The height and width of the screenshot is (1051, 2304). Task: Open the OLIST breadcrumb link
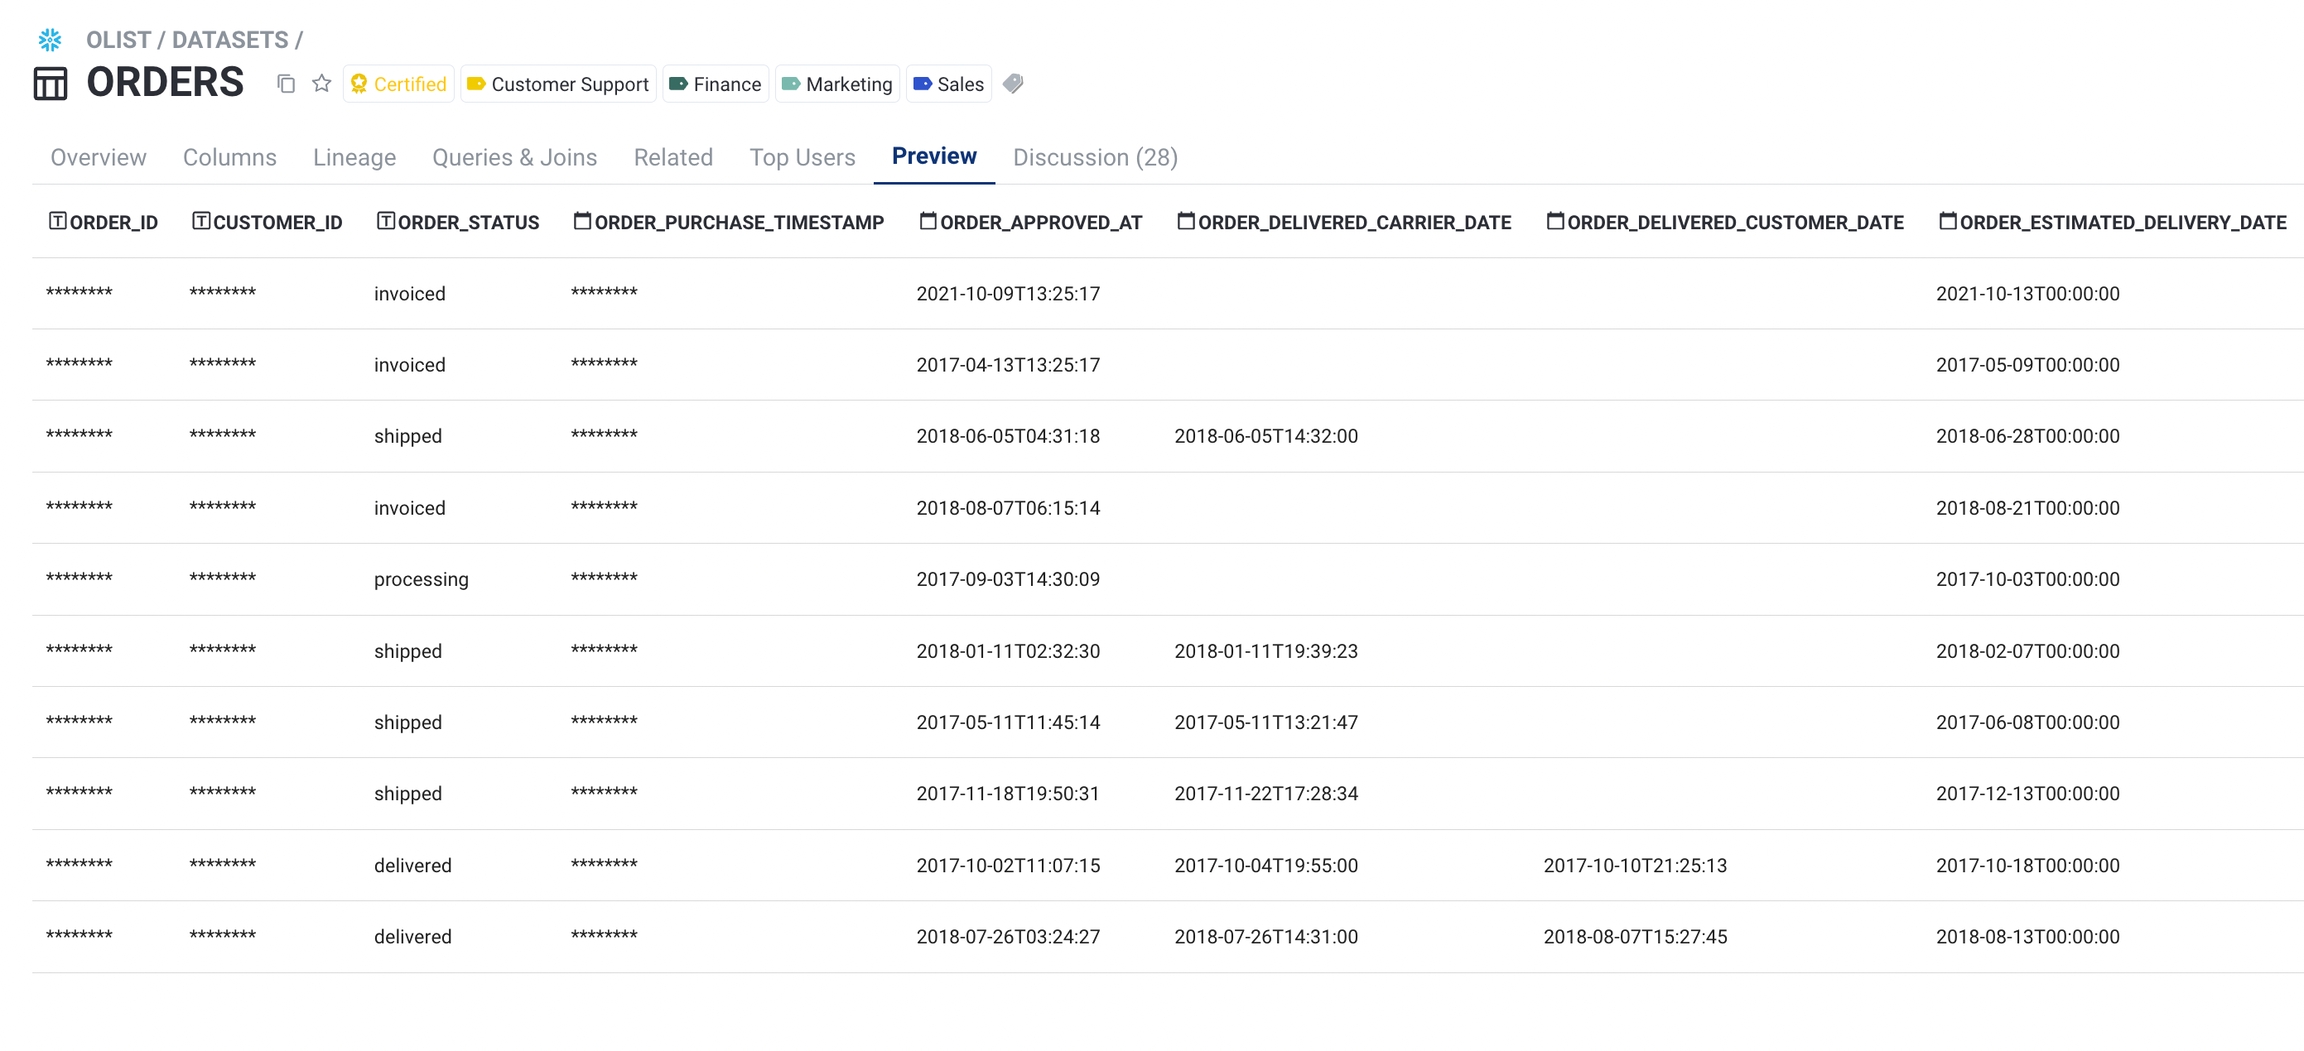pyautogui.click(x=118, y=40)
